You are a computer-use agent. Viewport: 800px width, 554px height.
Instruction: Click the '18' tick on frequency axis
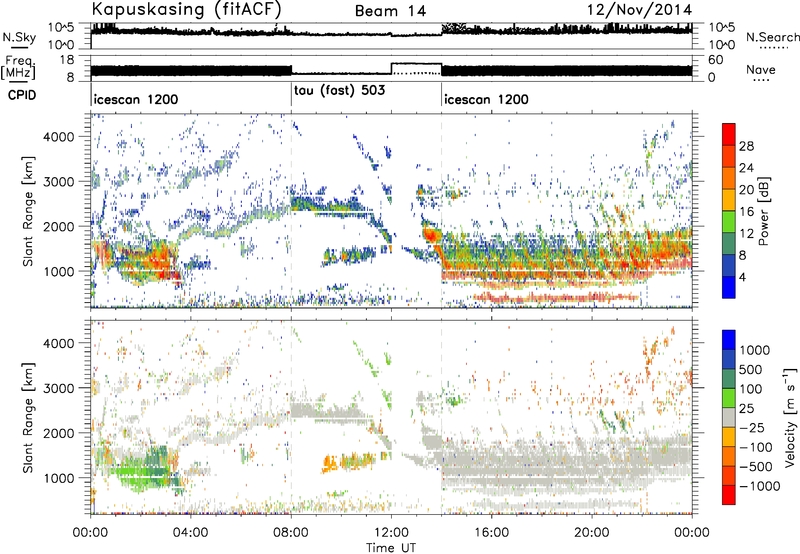coord(67,60)
